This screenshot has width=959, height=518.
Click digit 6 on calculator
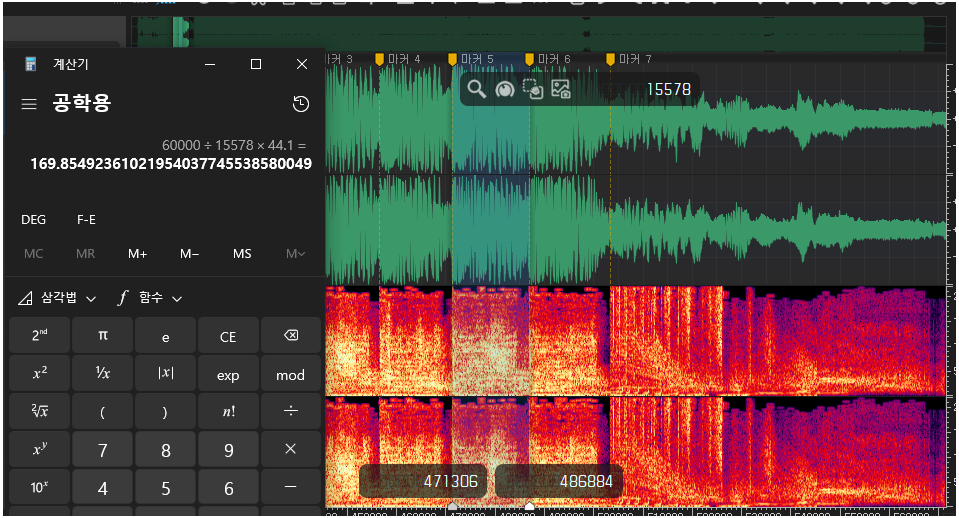click(x=228, y=487)
